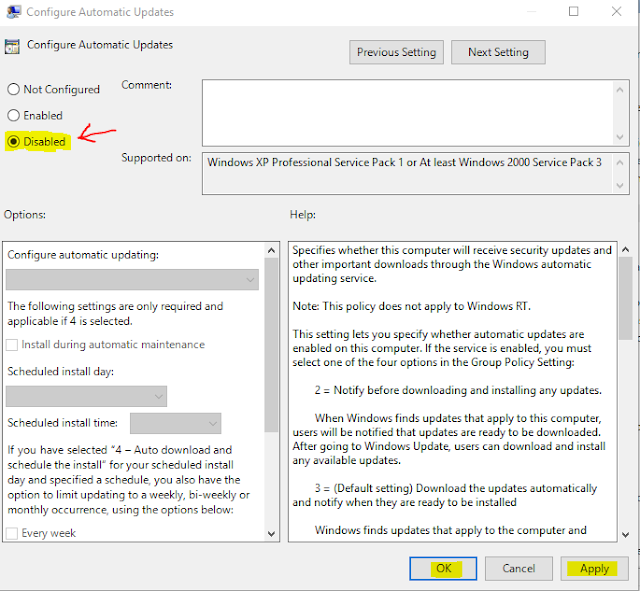Click the Cancel button

518,568
